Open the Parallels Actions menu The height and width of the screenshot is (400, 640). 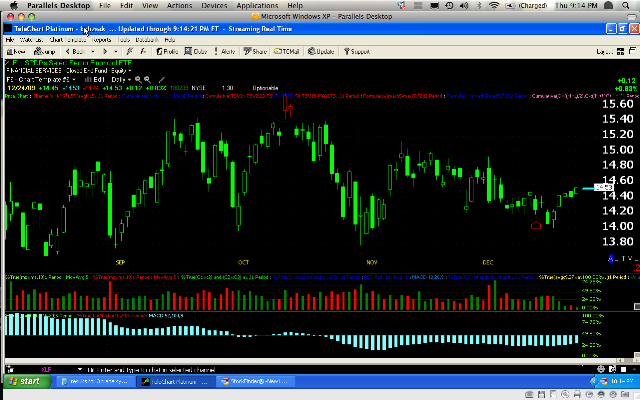click(x=179, y=5)
